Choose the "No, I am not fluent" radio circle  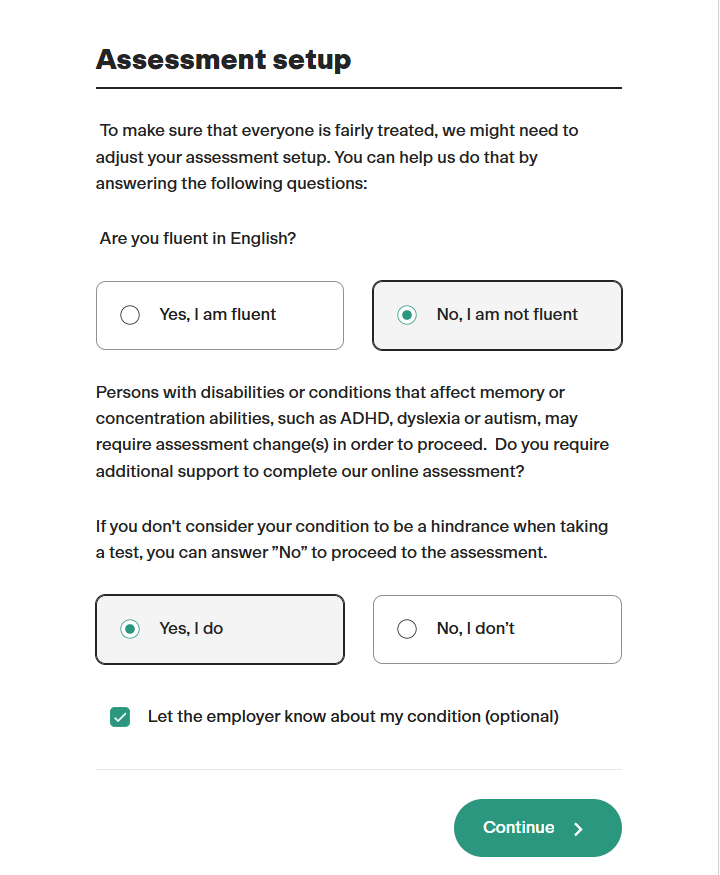coord(407,315)
